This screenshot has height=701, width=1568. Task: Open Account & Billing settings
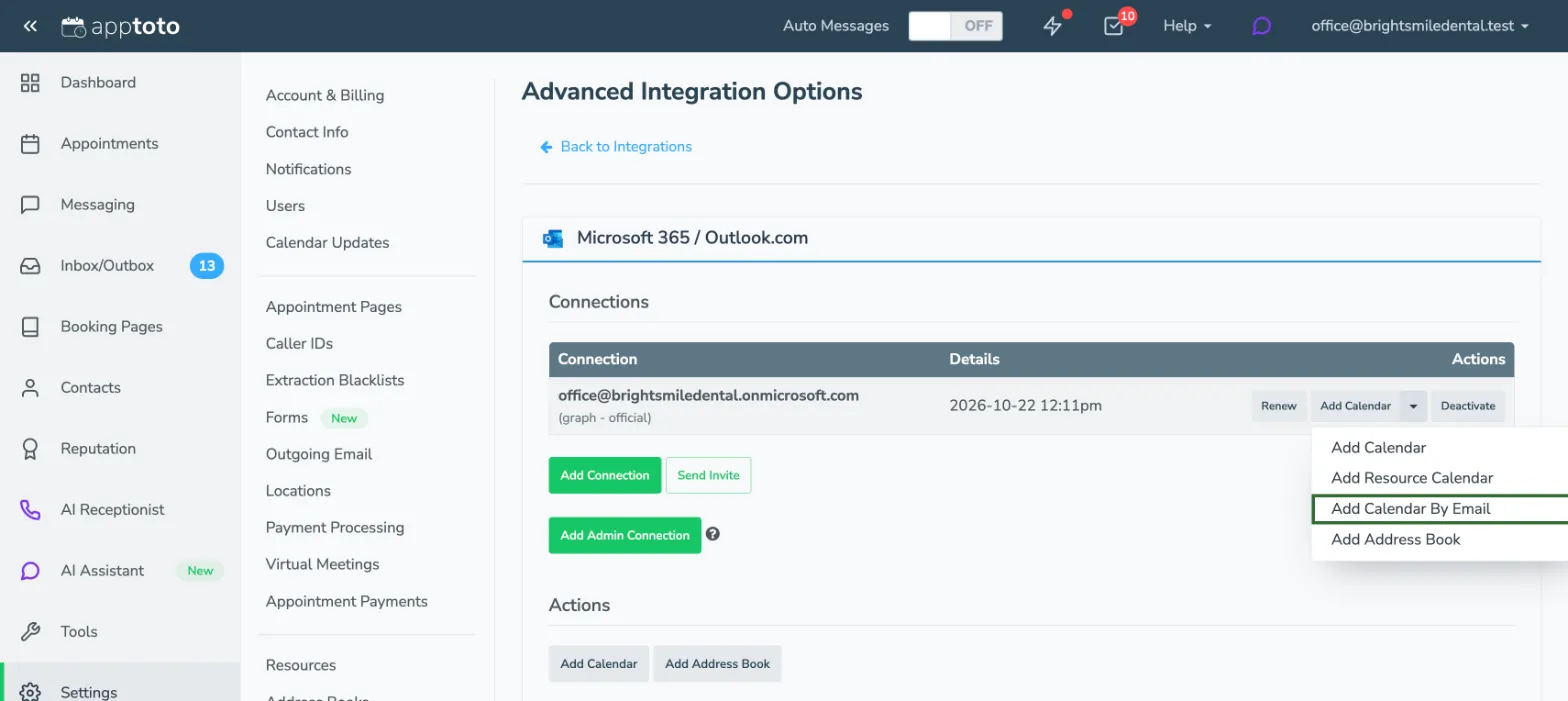[x=325, y=95]
